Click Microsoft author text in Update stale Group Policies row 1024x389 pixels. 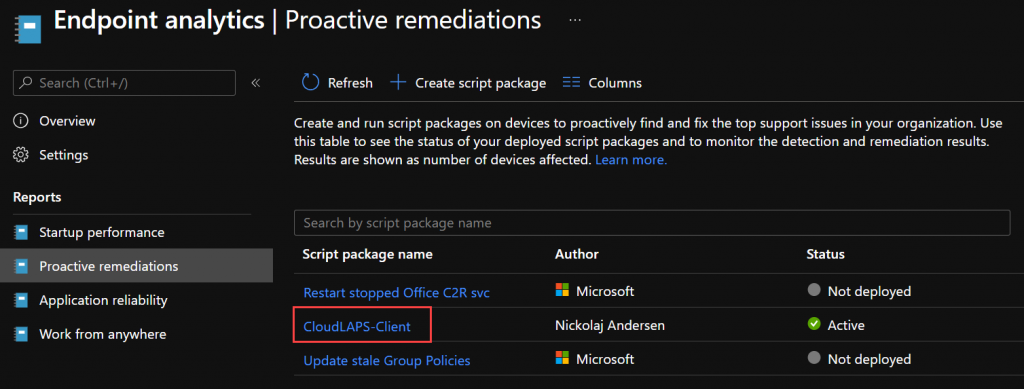[x=605, y=359]
